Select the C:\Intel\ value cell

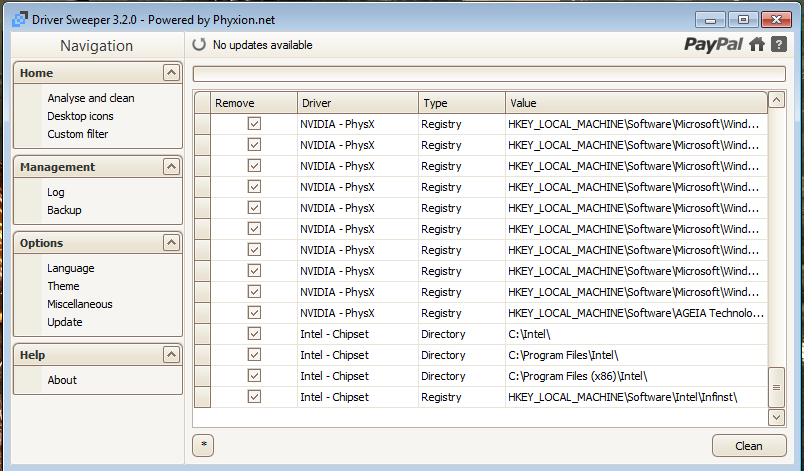(x=636, y=334)
